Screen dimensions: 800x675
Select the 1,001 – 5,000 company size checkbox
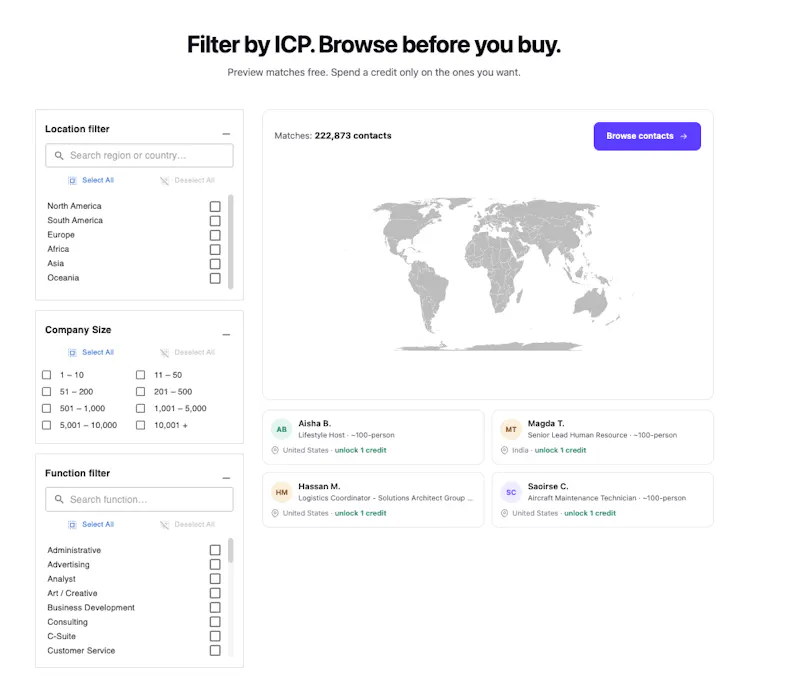click(x=140, y=408)
